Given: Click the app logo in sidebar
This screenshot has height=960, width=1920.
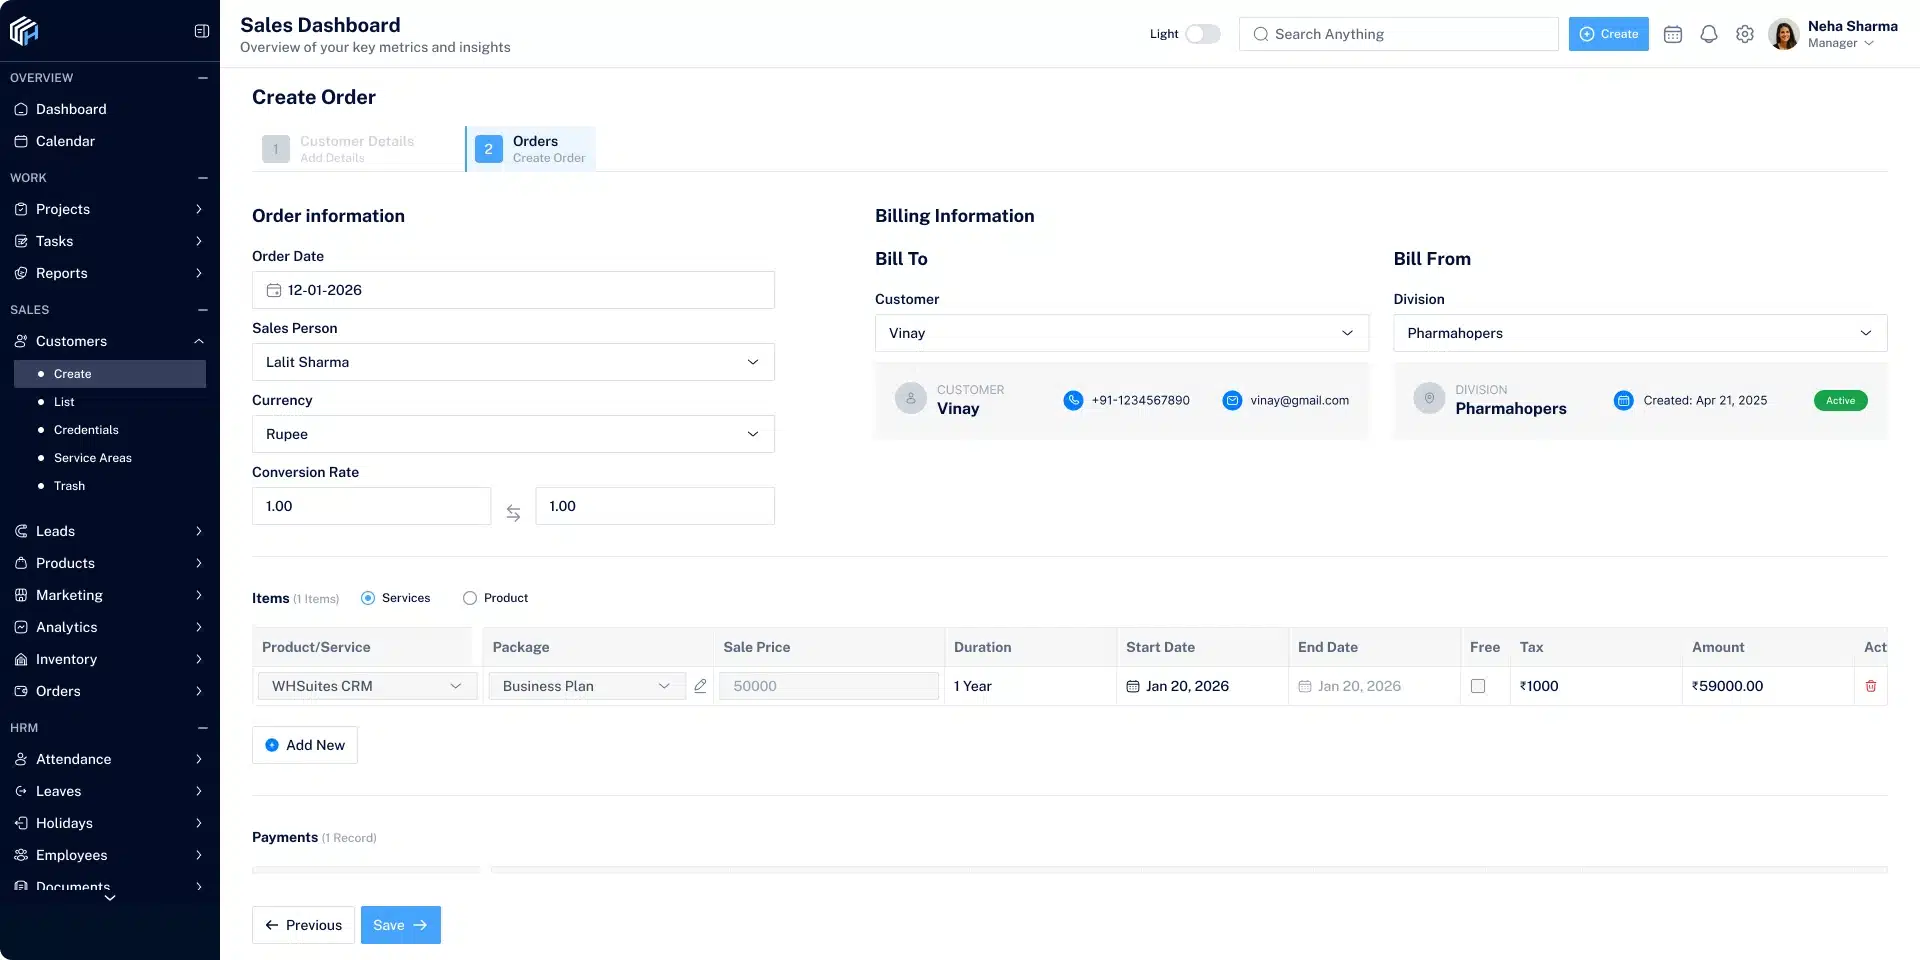Looking at the screenshot, I should click(24, 32).
